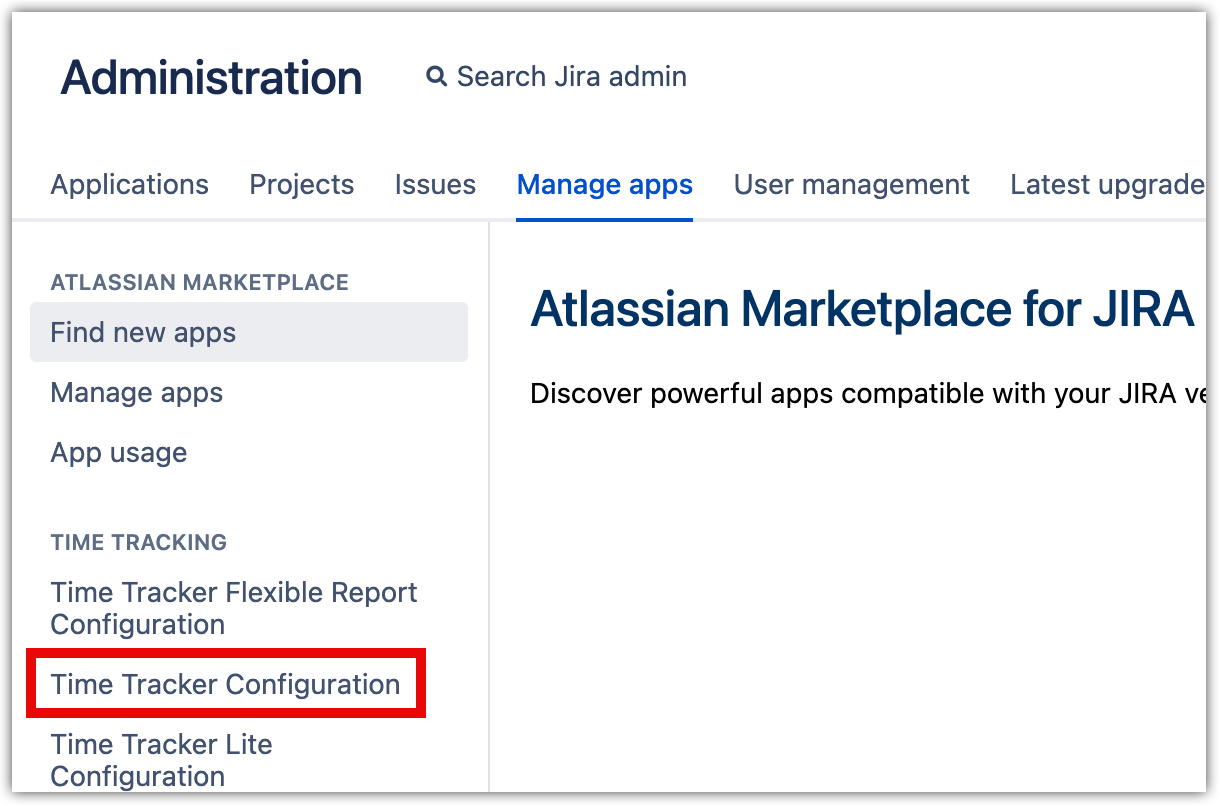Click the ATLASSIAN MARKETPLACE section heading
The image size is (1220, 806).
(200, 283)
